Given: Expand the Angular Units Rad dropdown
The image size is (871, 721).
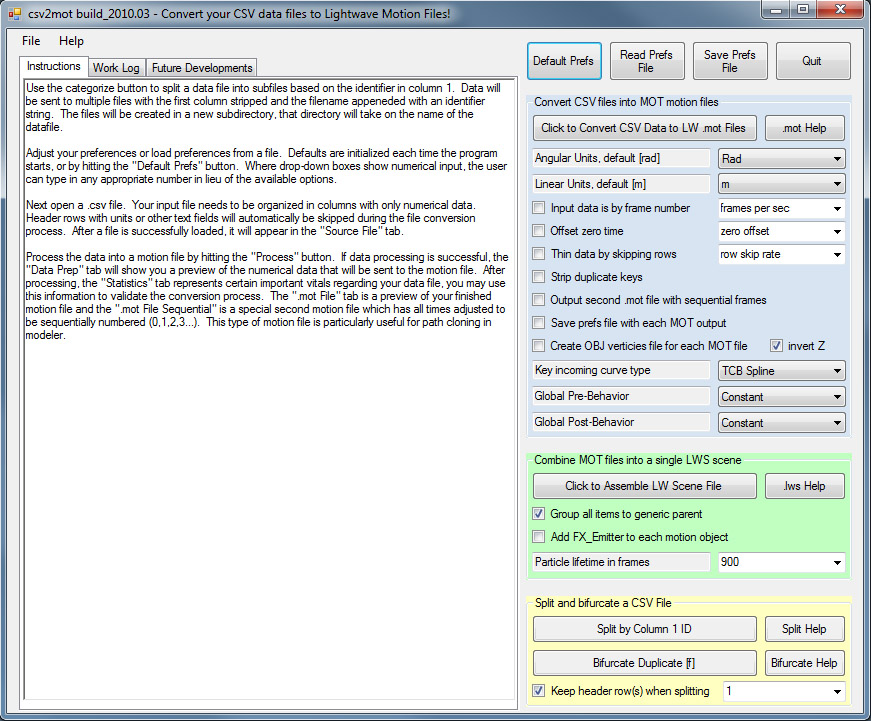Looking at the screenshot, I should pyautogui.click(x=782, y=159).
